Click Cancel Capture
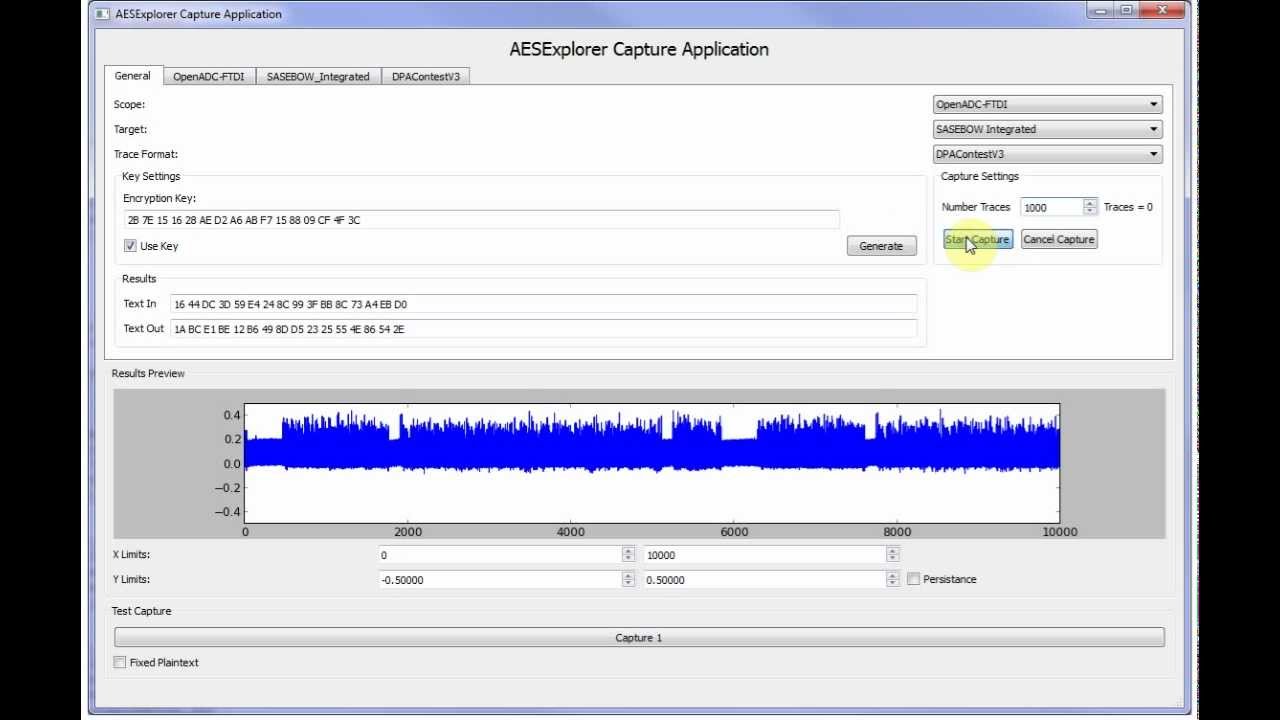This screenshot has width=1280, height=720. pyautogui.click(x=1059, y=239)
